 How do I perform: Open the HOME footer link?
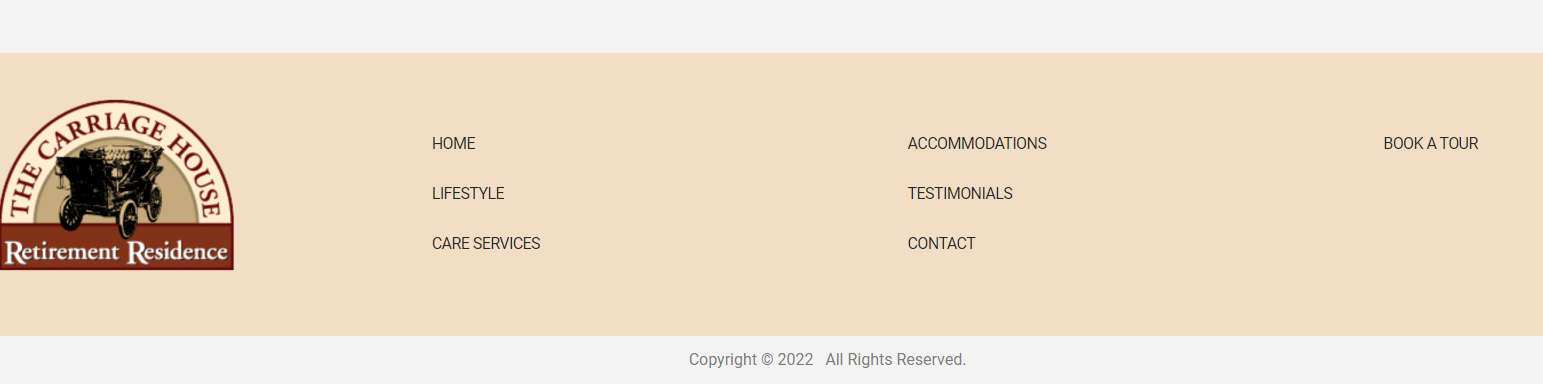(x=453, y=144)
